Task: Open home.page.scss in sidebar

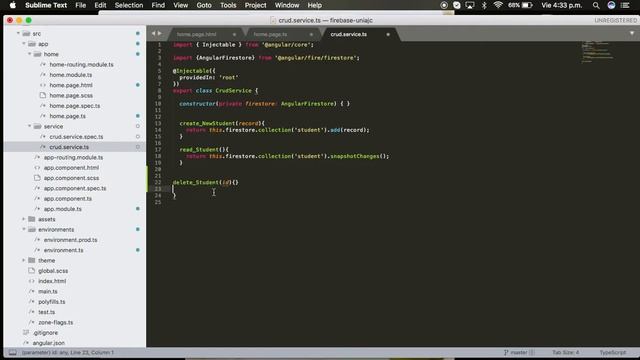Action: 71,96
